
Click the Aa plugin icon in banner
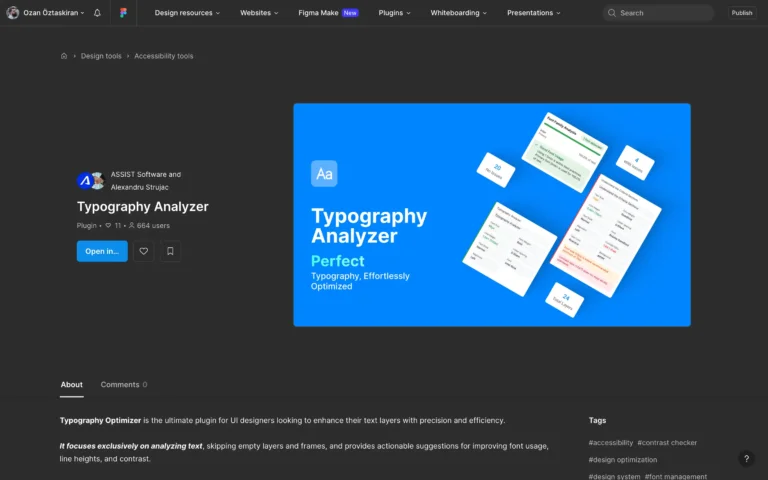tap(324, 173)
